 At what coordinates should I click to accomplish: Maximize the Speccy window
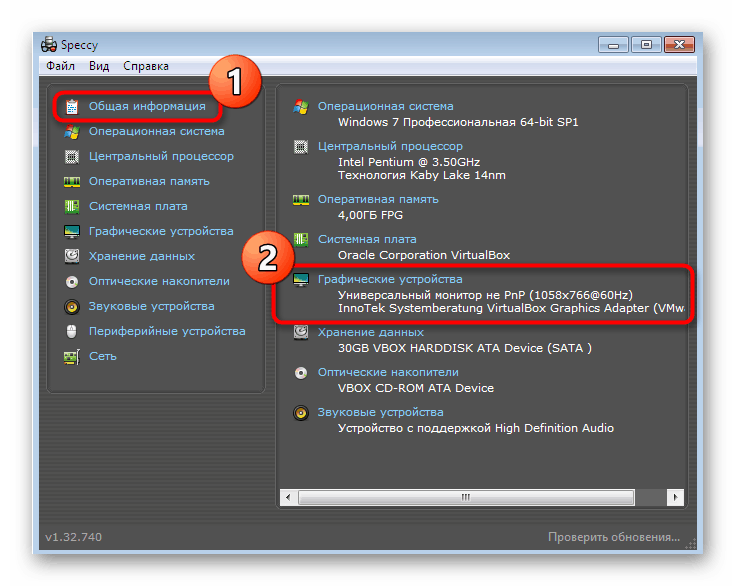tap(646, 45)
